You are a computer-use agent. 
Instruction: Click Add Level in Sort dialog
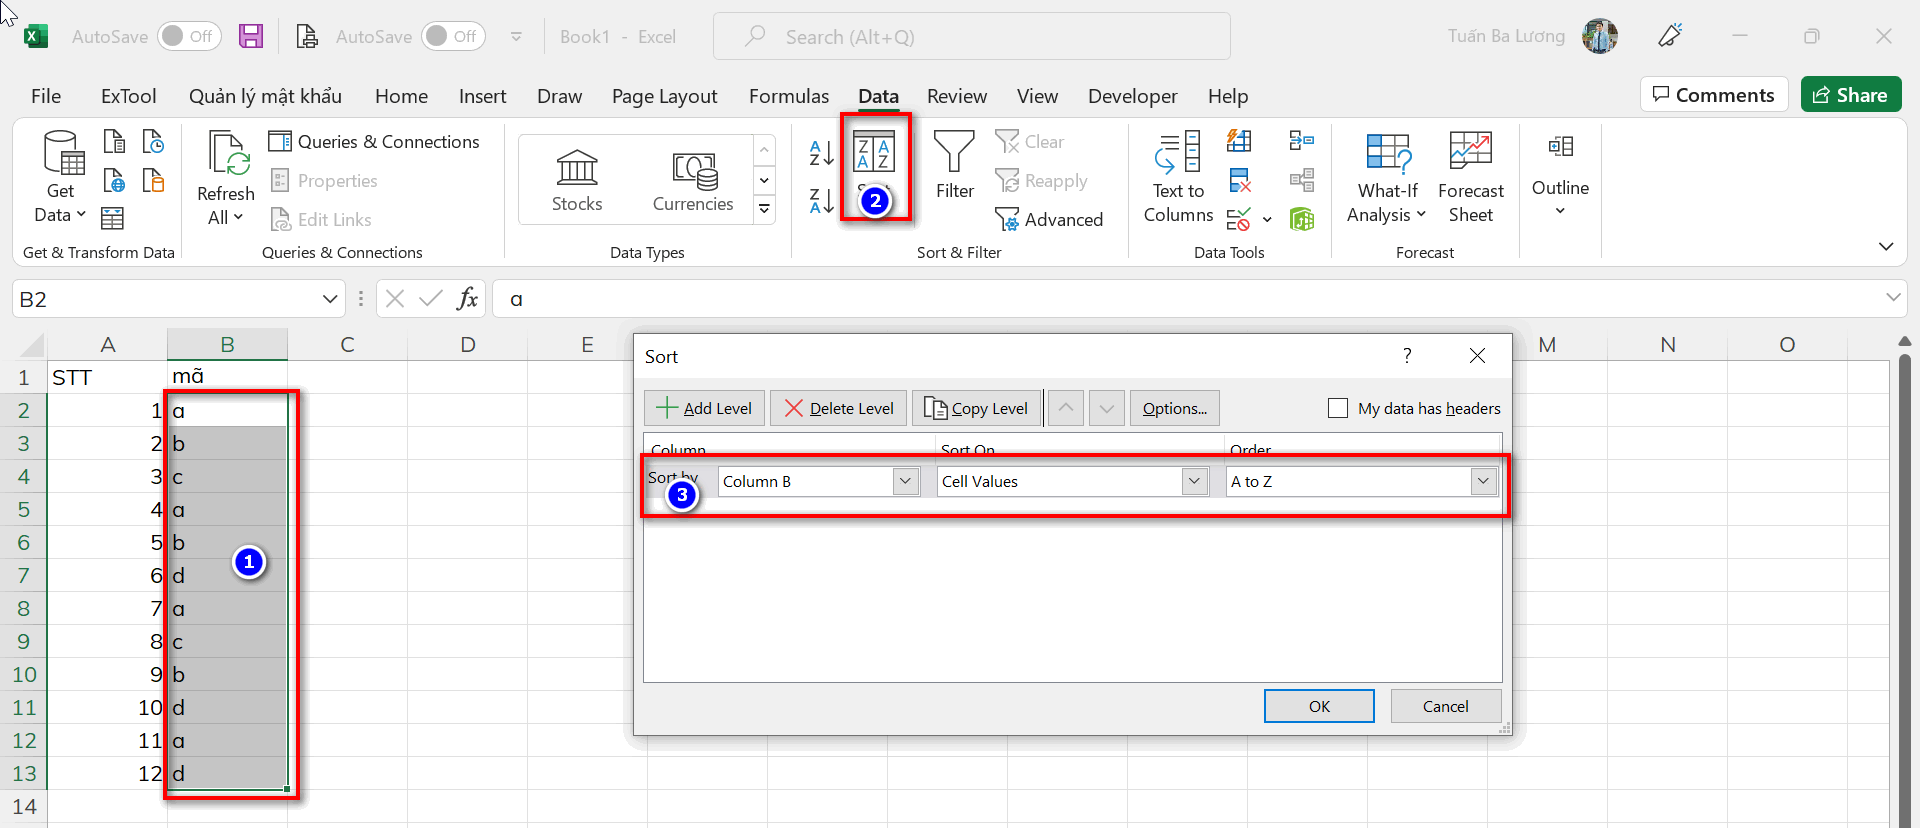tap(704, 408)
